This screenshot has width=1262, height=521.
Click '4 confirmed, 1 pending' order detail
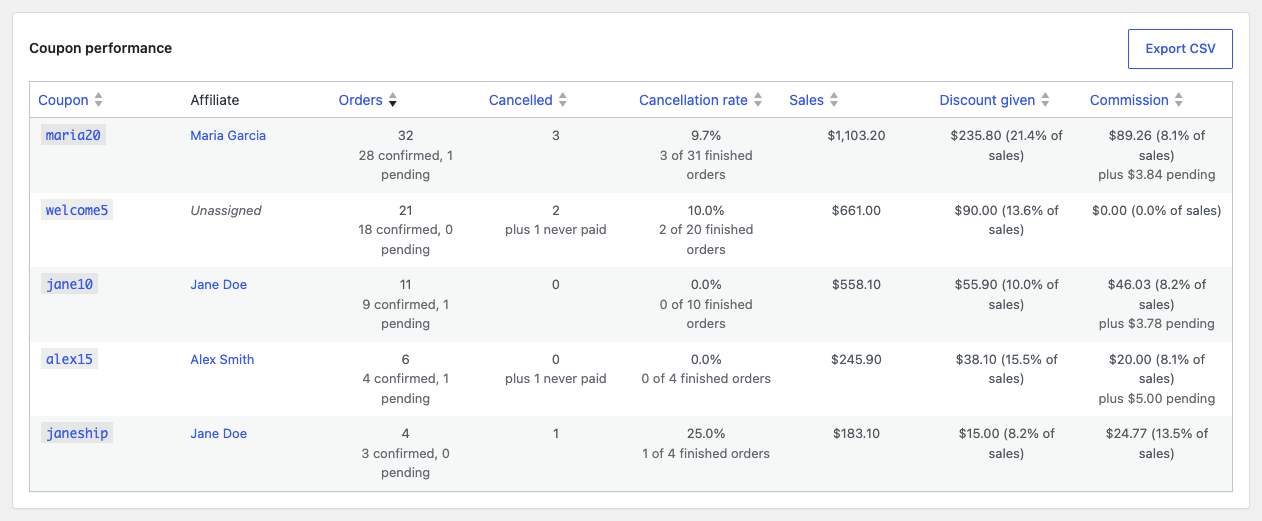point(405,389)
